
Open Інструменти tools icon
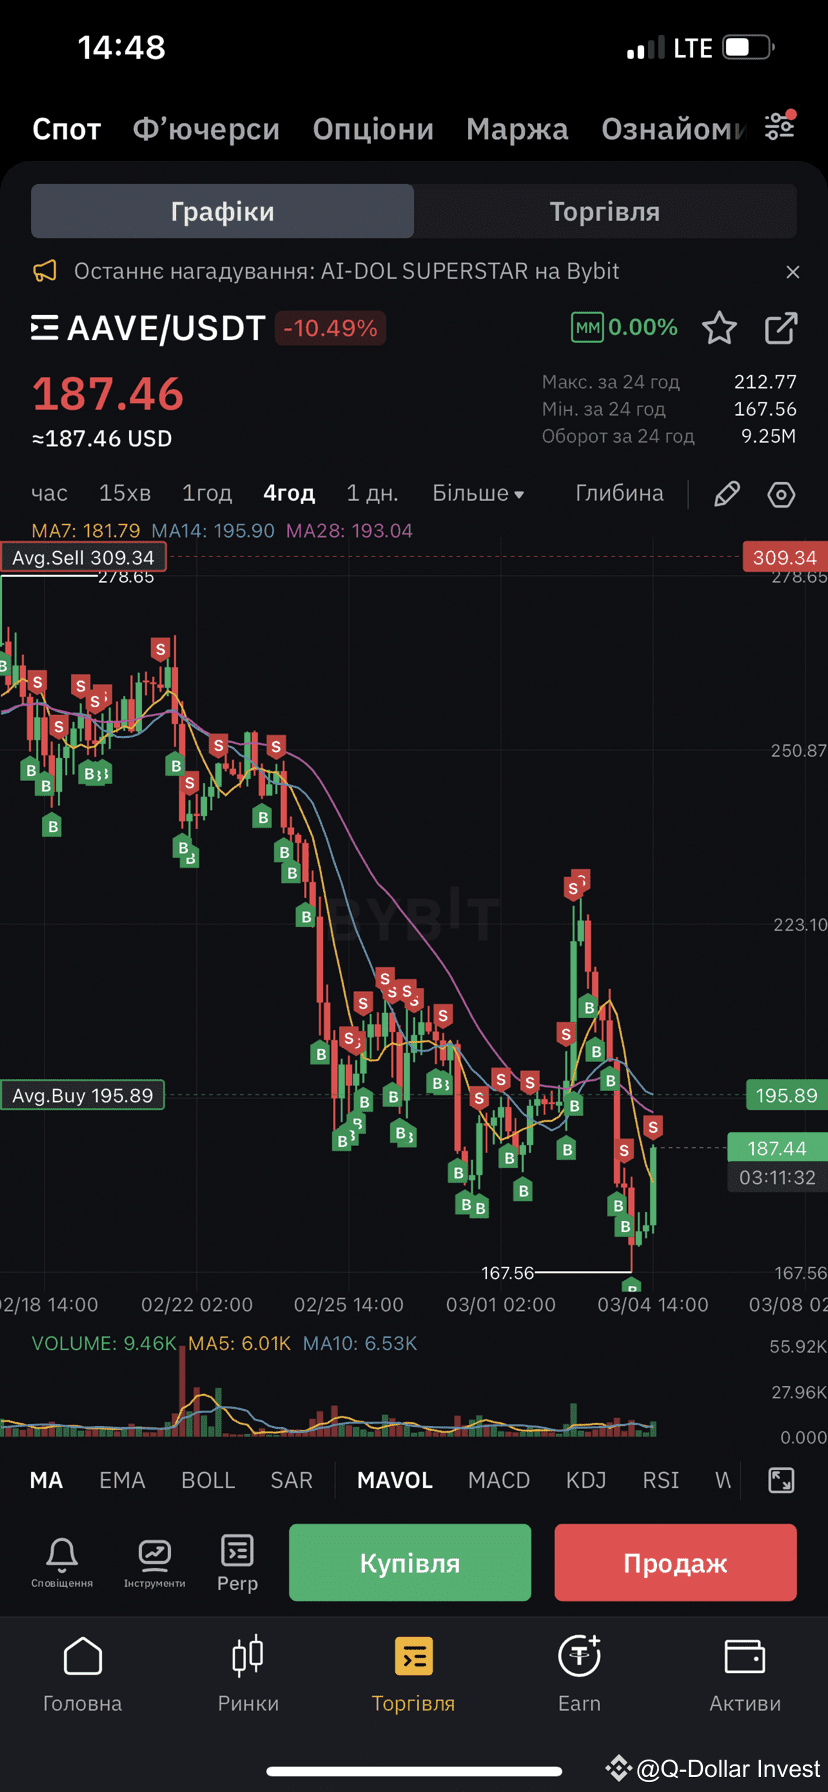[154, 1562]
